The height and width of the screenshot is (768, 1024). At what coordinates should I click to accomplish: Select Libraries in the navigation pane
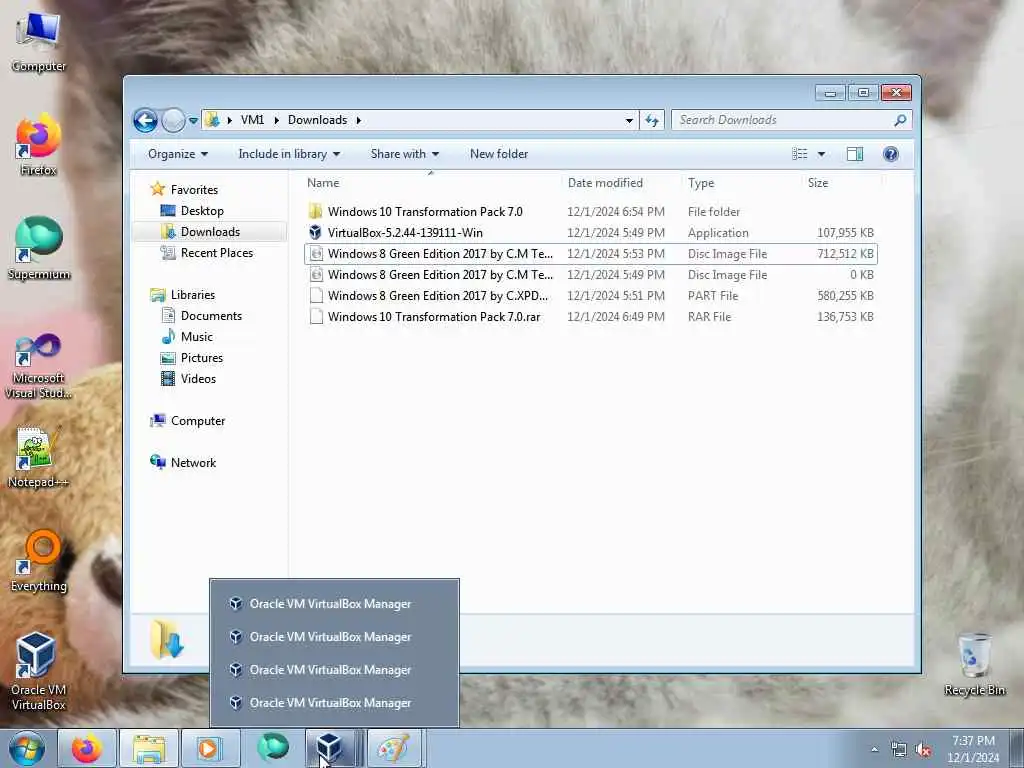coord(193,295)
